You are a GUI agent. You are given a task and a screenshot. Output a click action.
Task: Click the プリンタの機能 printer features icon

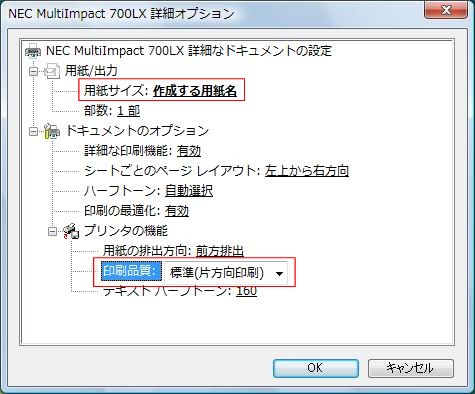click(71, 231)
